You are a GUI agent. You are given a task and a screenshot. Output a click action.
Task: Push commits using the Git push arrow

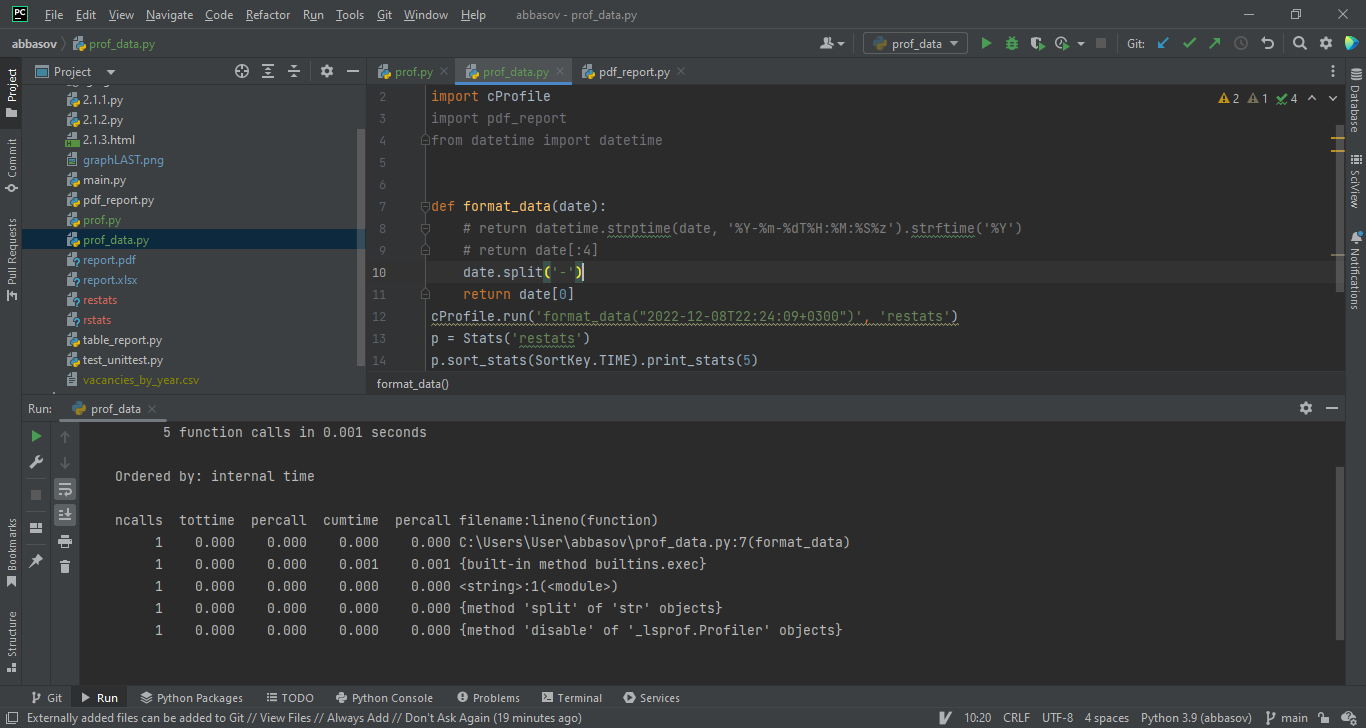coord(1216,43)
